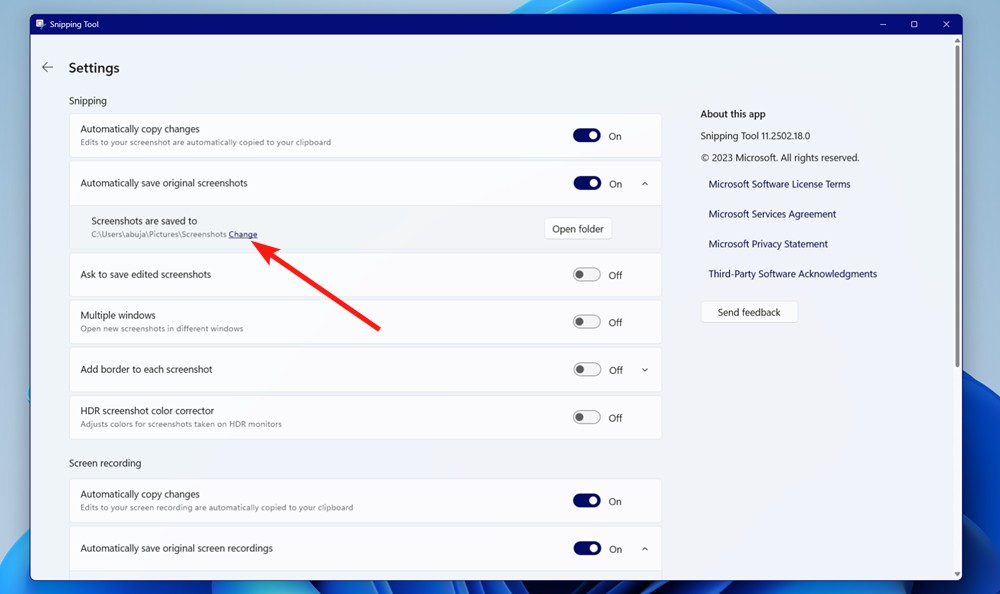Turn off Automatically copy changes for snipping
The height and width of the screenshot is (594, 1000).
(587, 135)
